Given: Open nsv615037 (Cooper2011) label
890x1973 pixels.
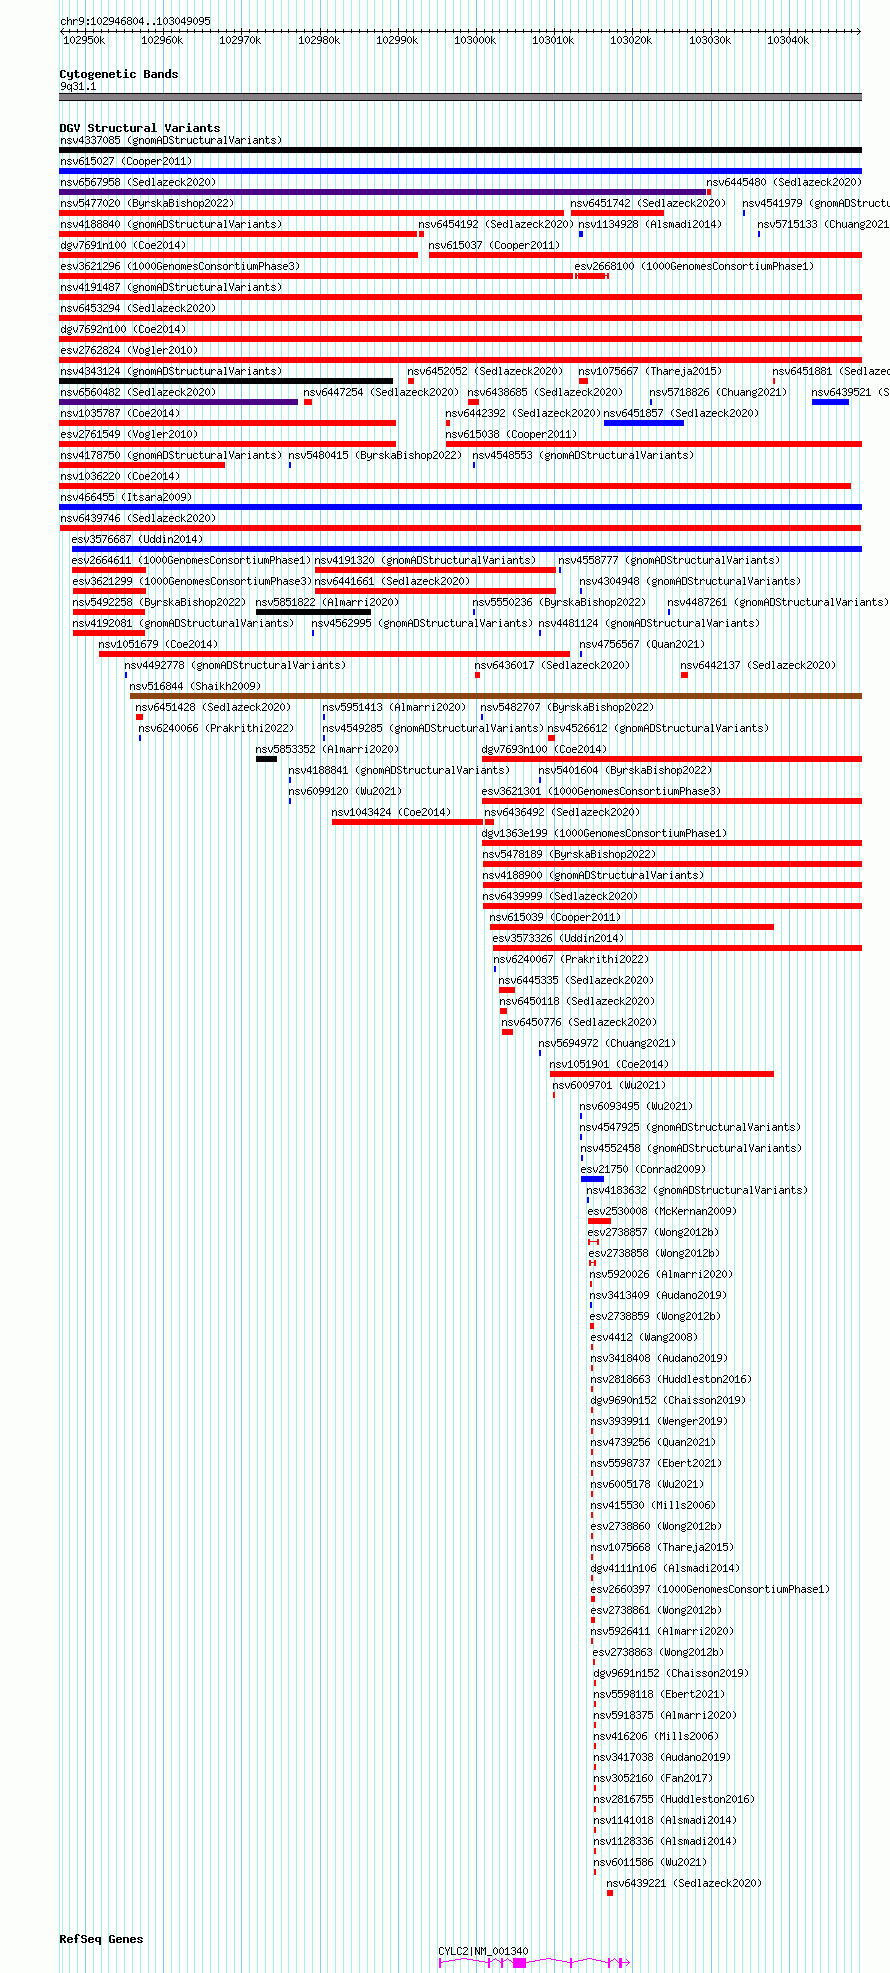Looking at the screenshot, I should coord(495,245).
